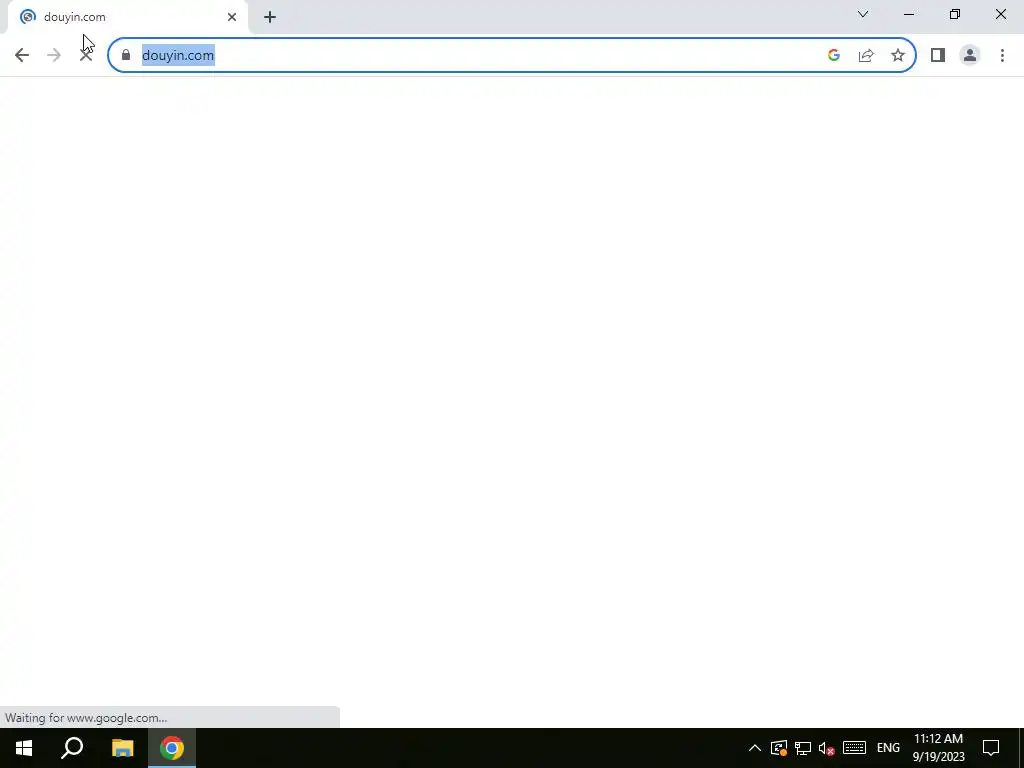Click the 'Waiting for www.google.com...' status text
This screenshot has height=768, width=1024.
click(x=86, y=718)
